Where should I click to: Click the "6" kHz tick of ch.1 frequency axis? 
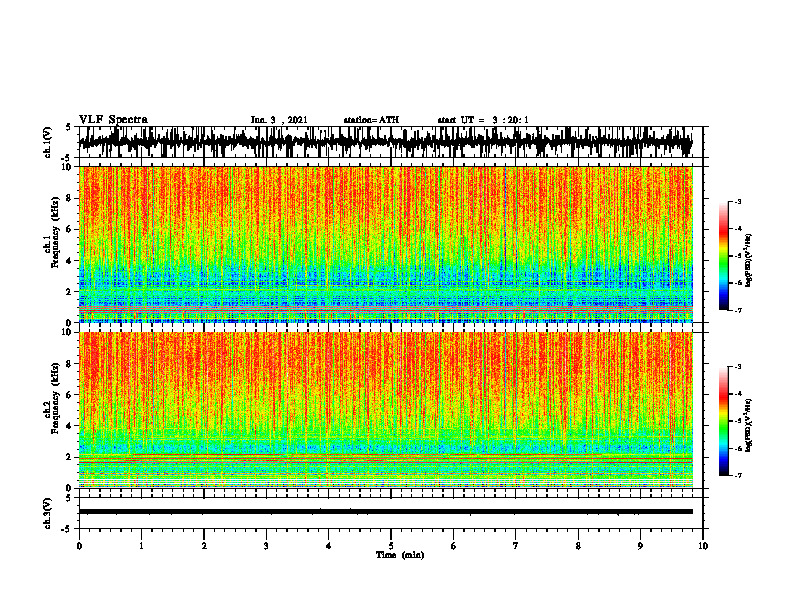click(x=69, y=229)
